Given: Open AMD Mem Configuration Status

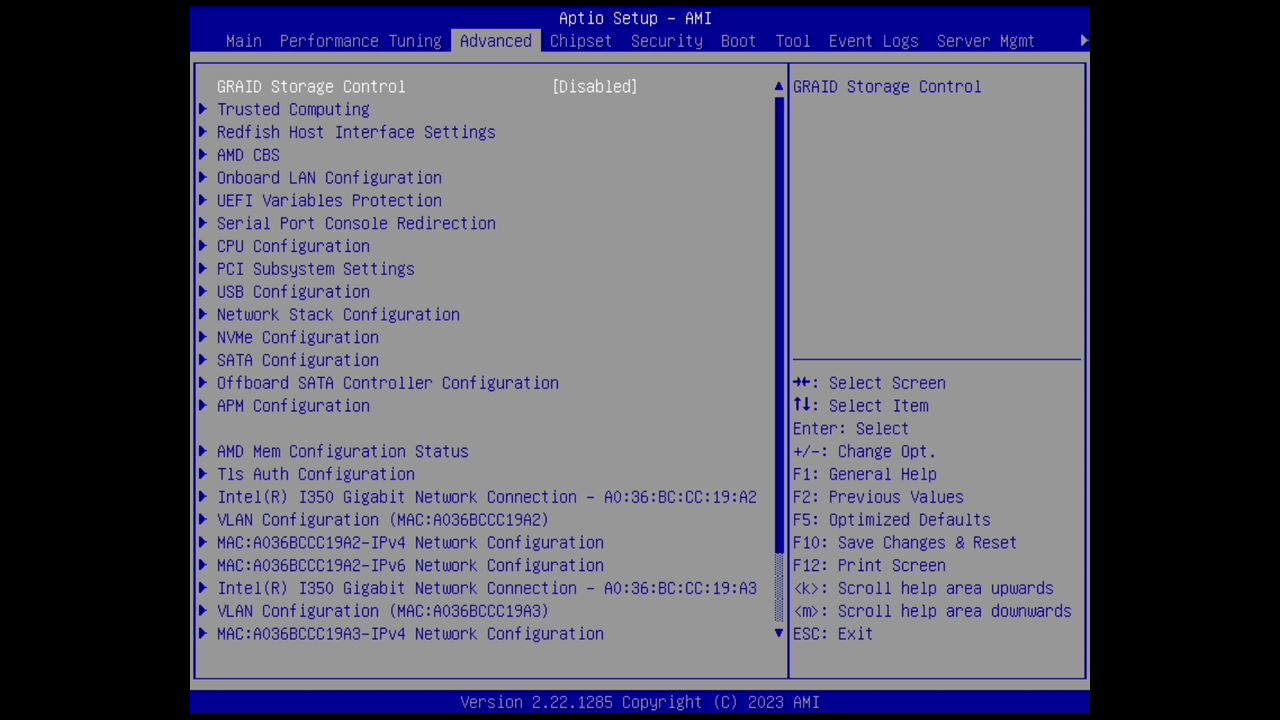Looking at the screenshot, I should click(x=342, y=452).
